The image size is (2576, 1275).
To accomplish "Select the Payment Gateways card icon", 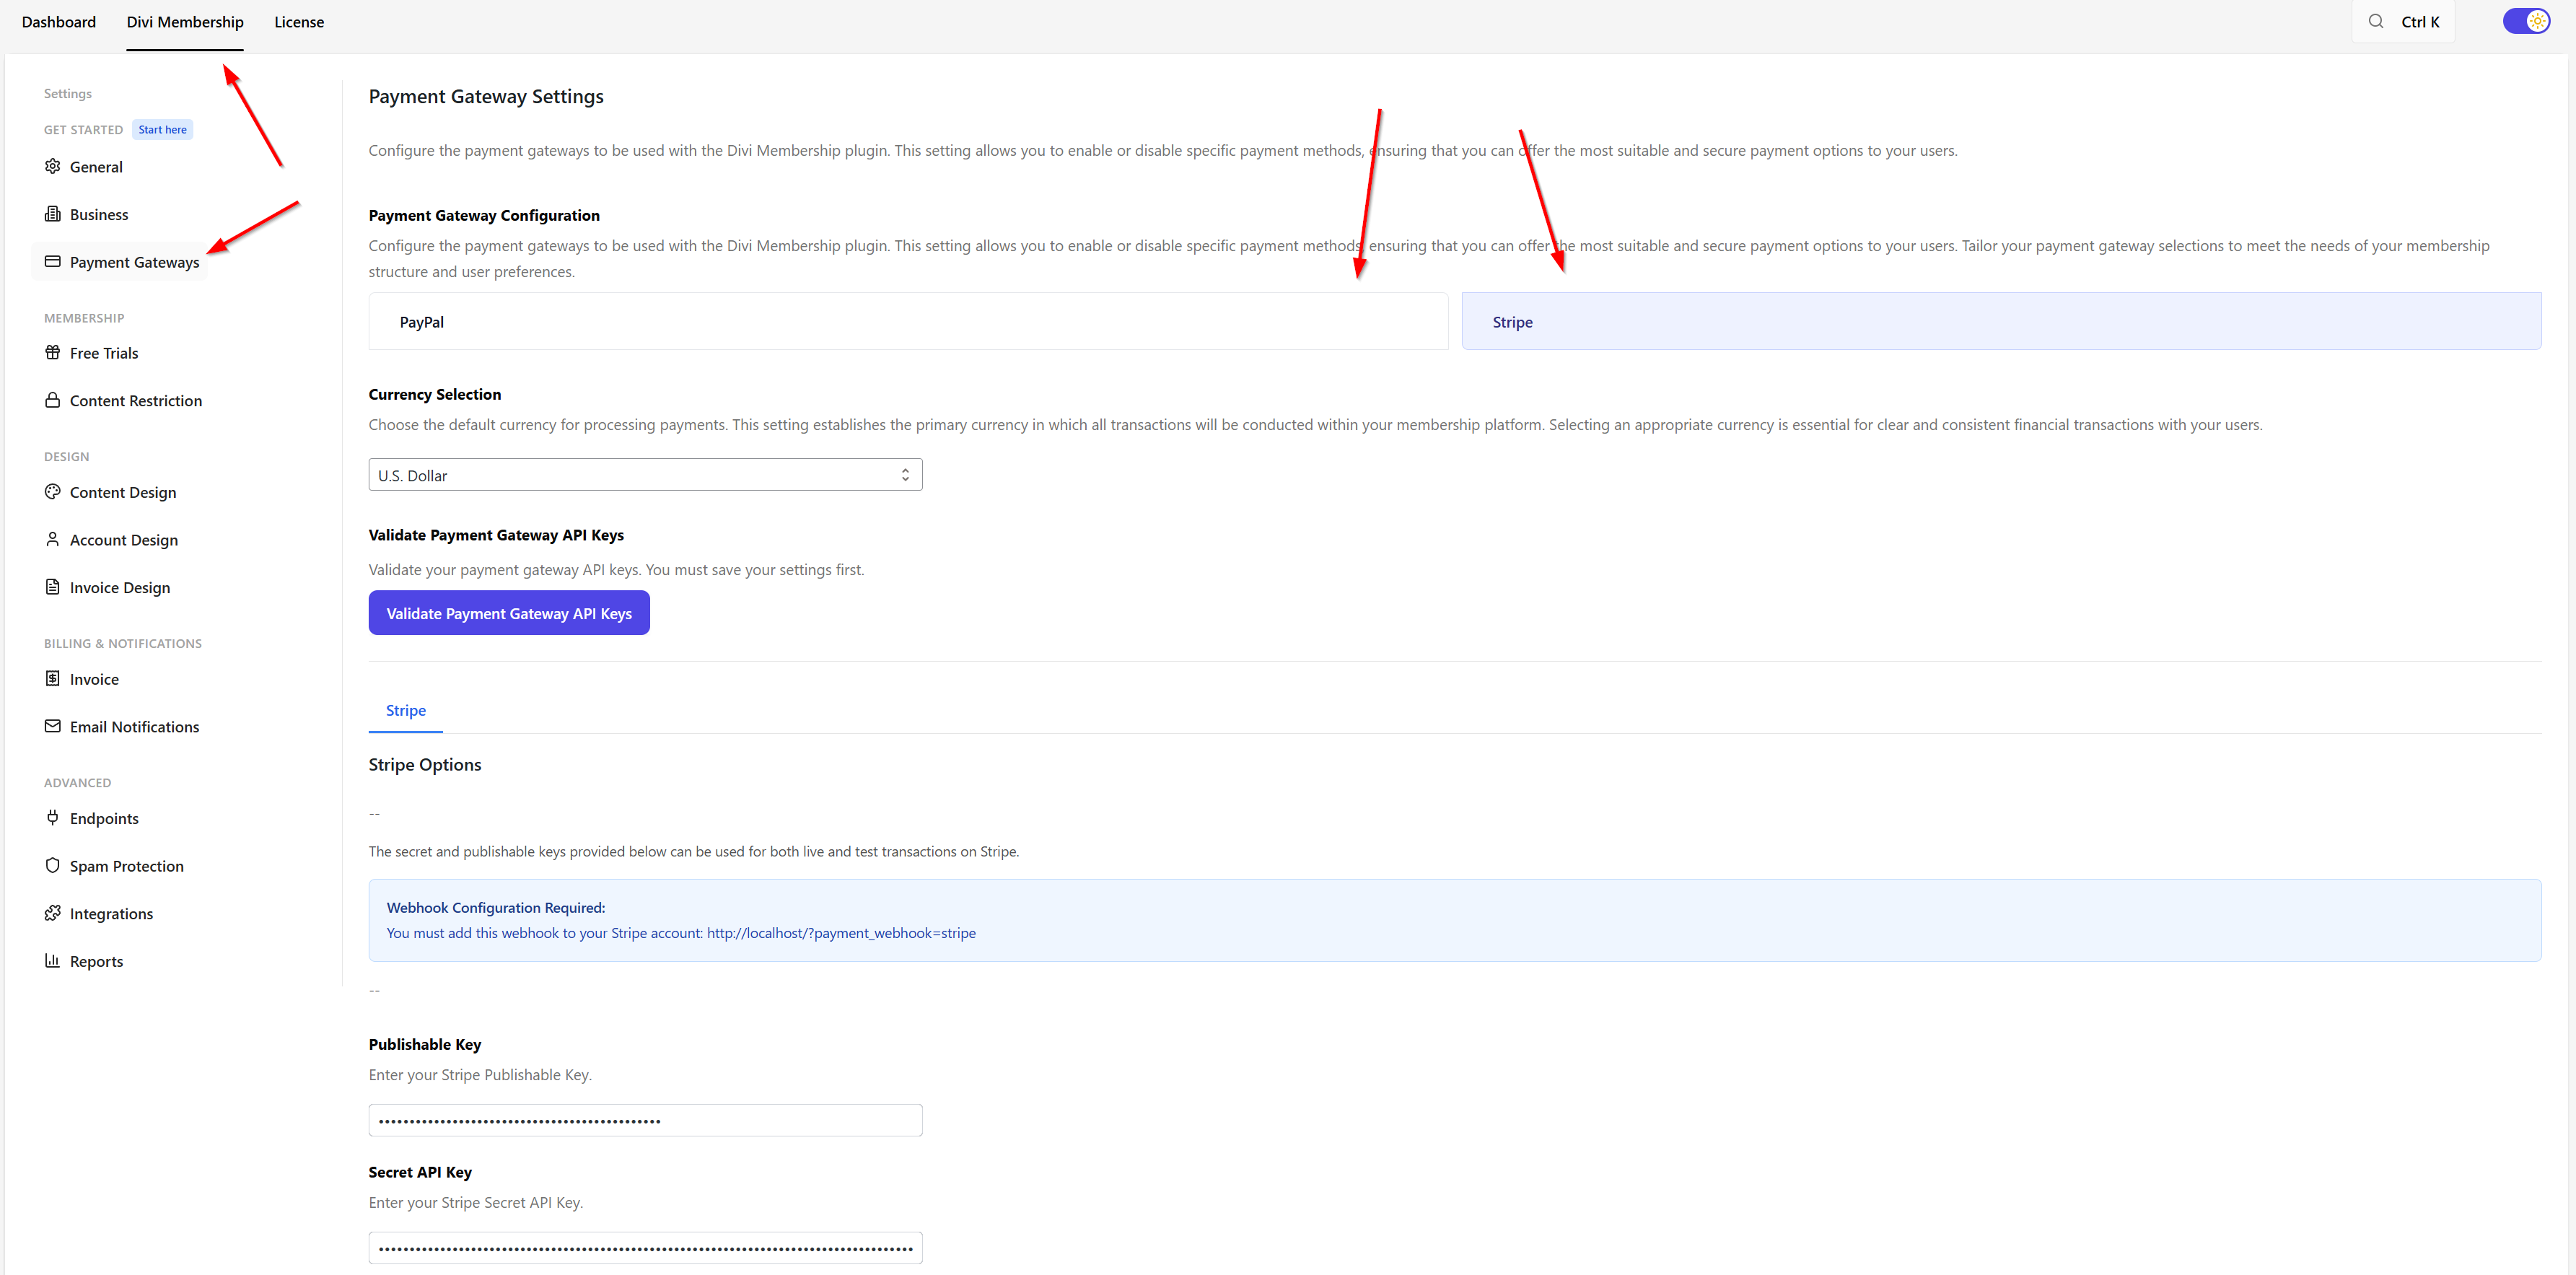I will 53,261.
